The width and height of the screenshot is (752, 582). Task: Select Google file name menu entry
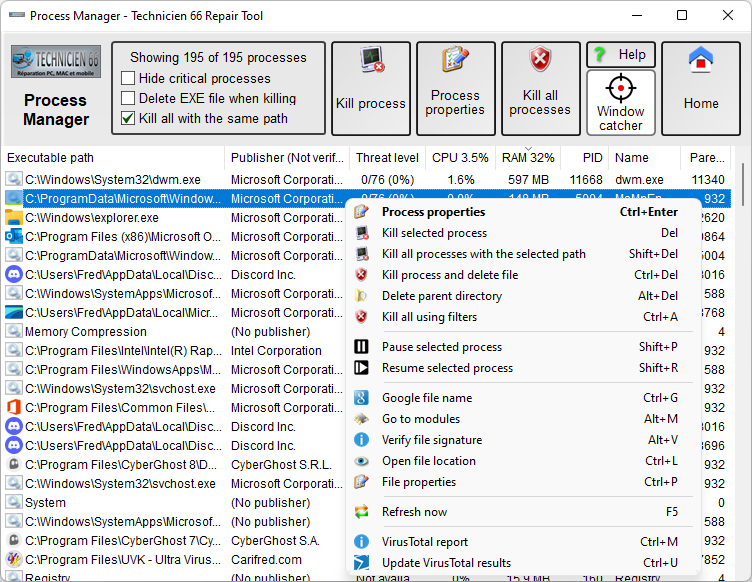click(x=523, y=398)
